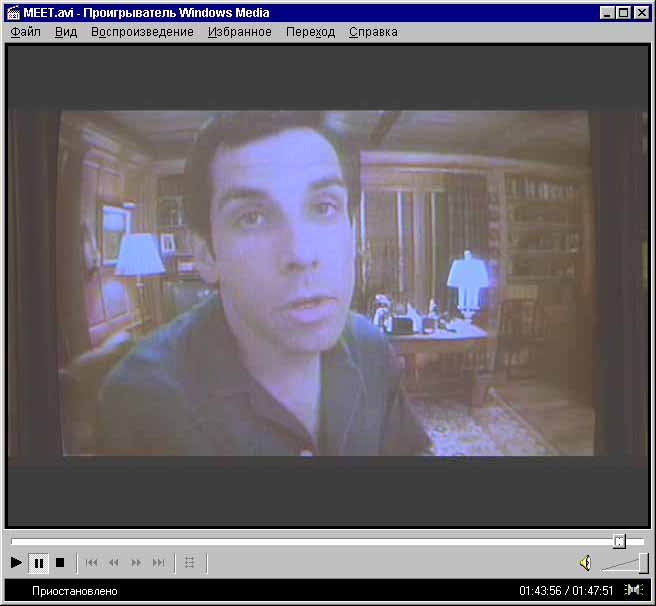Minimize the Windows Media player window
The image size is (656, 606).
[x=607, y=13]
